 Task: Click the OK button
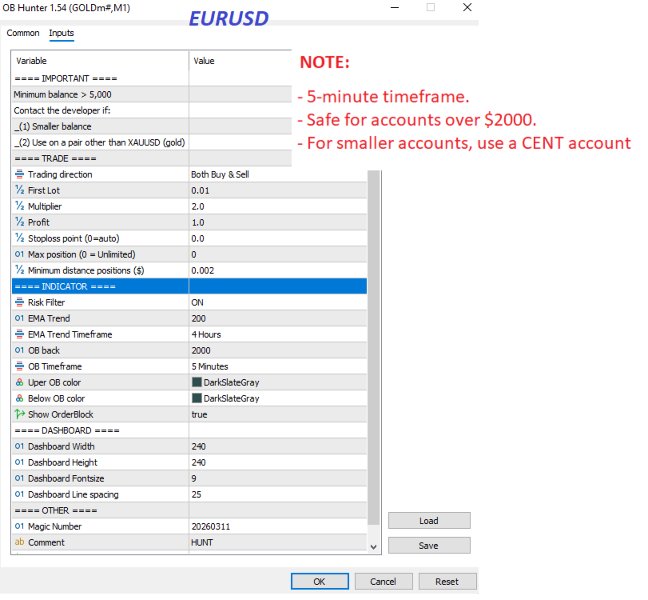point(319,581)
